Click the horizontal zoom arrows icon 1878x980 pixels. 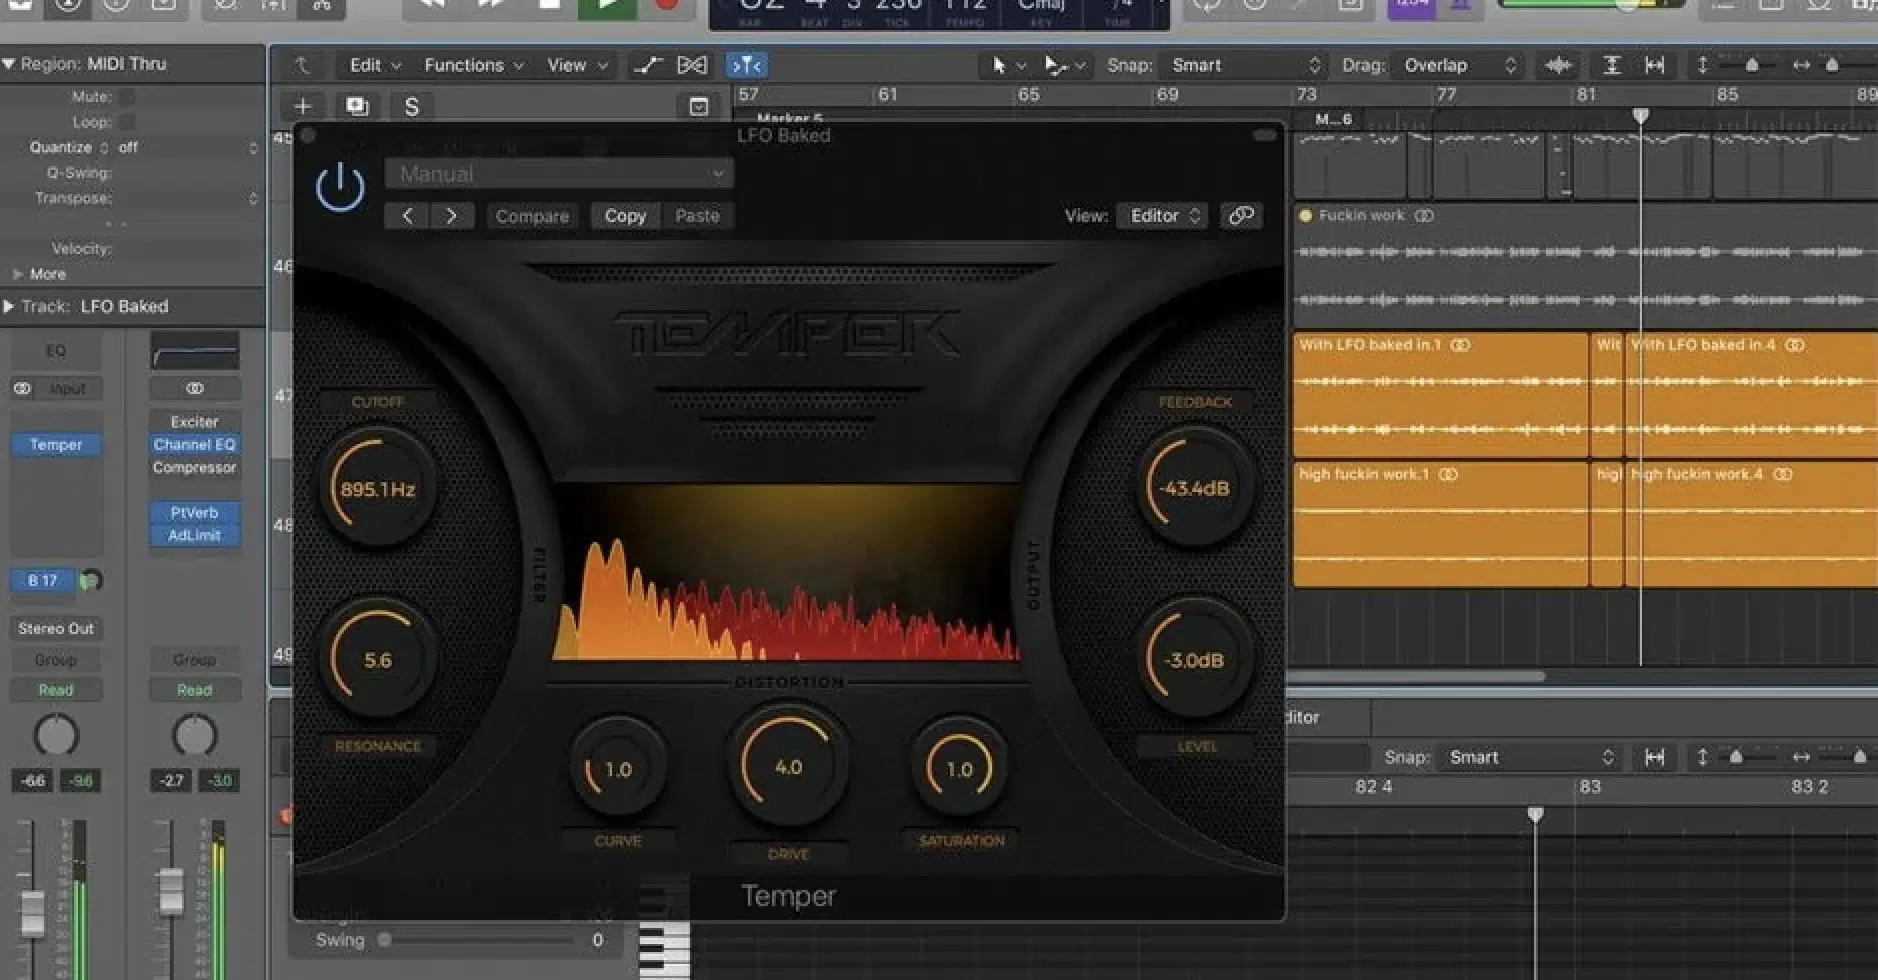1801,65
